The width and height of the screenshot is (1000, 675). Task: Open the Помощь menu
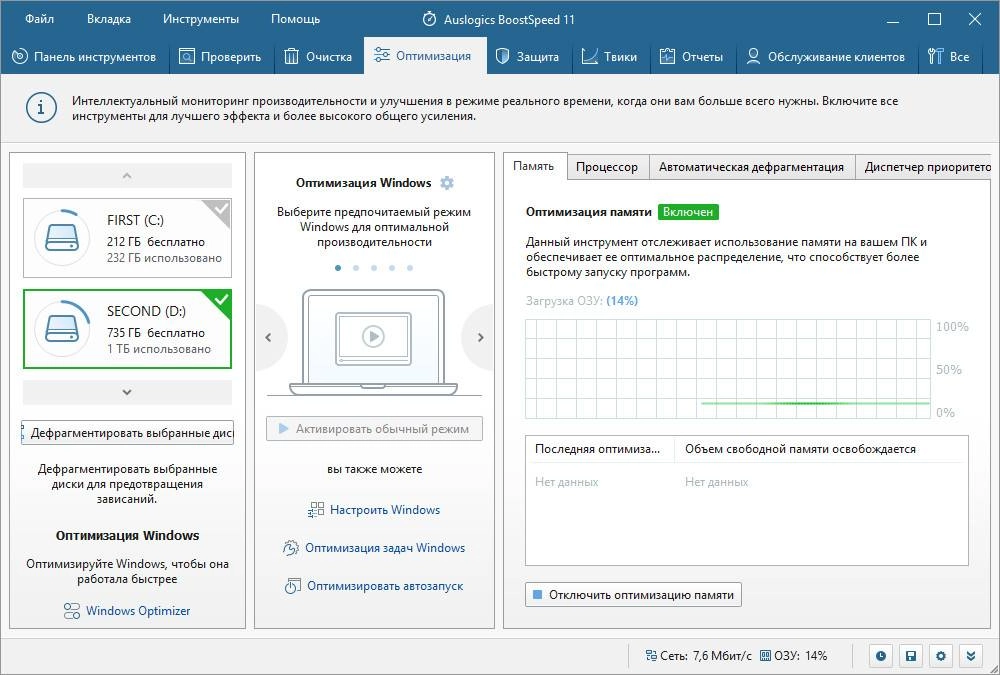pyautogui.click(x=295, y=19)
